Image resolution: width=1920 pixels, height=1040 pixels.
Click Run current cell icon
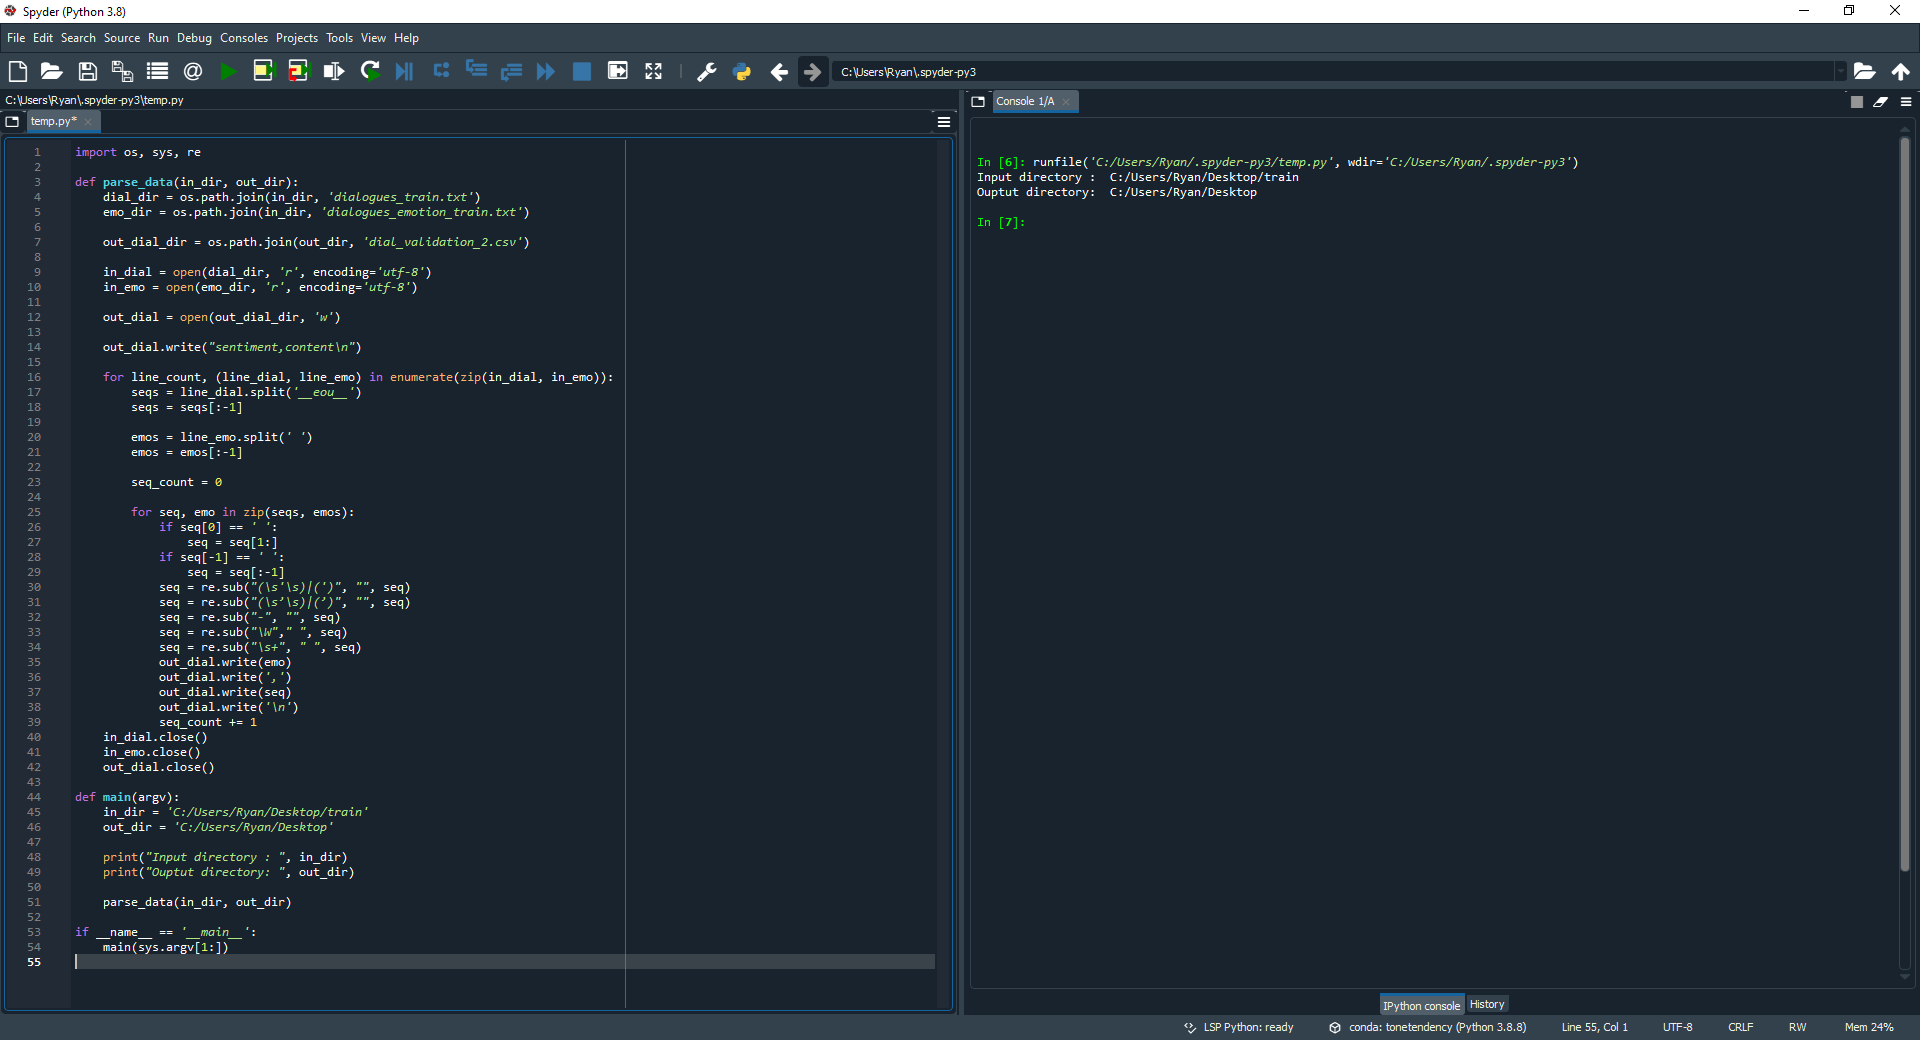263,71
